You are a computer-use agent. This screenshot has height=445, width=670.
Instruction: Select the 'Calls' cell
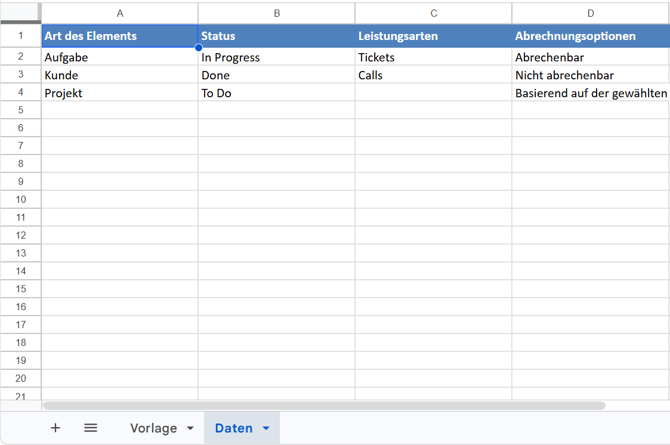[434, 75]
